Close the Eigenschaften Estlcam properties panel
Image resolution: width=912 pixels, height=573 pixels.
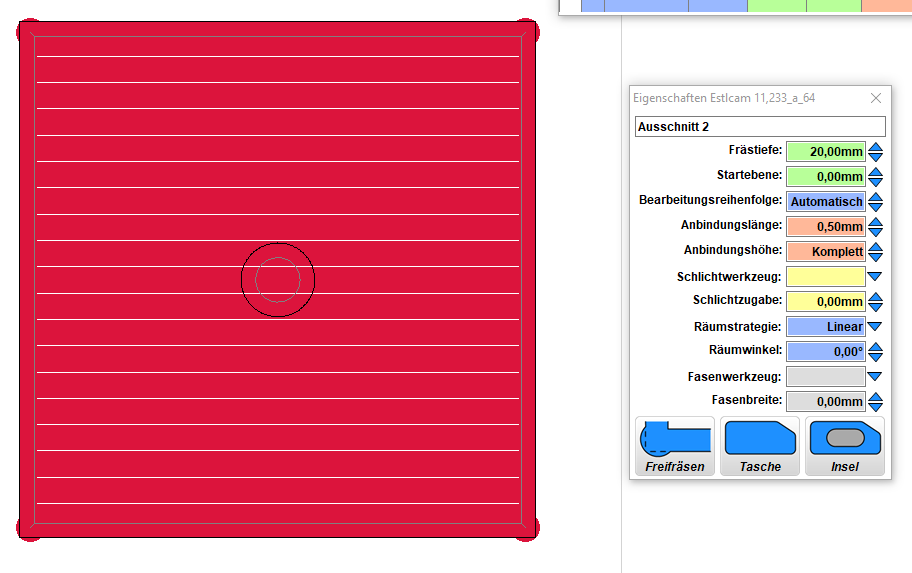[x=875, y=98]
